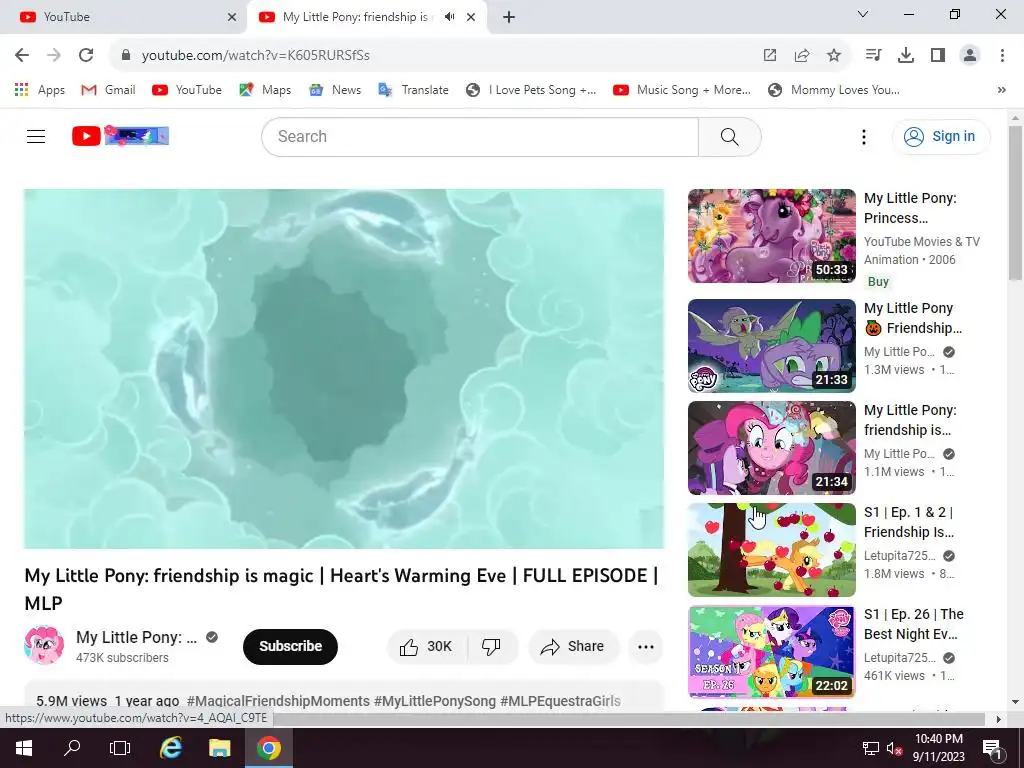Open S1 Ep. 1 & 2 Applejack thumbnail
1024x768 pixels.
[772, 550]
